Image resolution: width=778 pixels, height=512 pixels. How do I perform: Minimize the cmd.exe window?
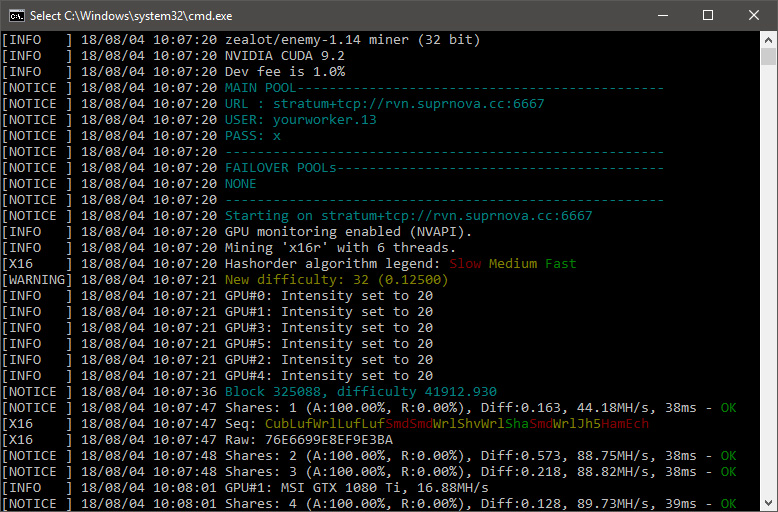pyautogui.click(x=663, y=15)
